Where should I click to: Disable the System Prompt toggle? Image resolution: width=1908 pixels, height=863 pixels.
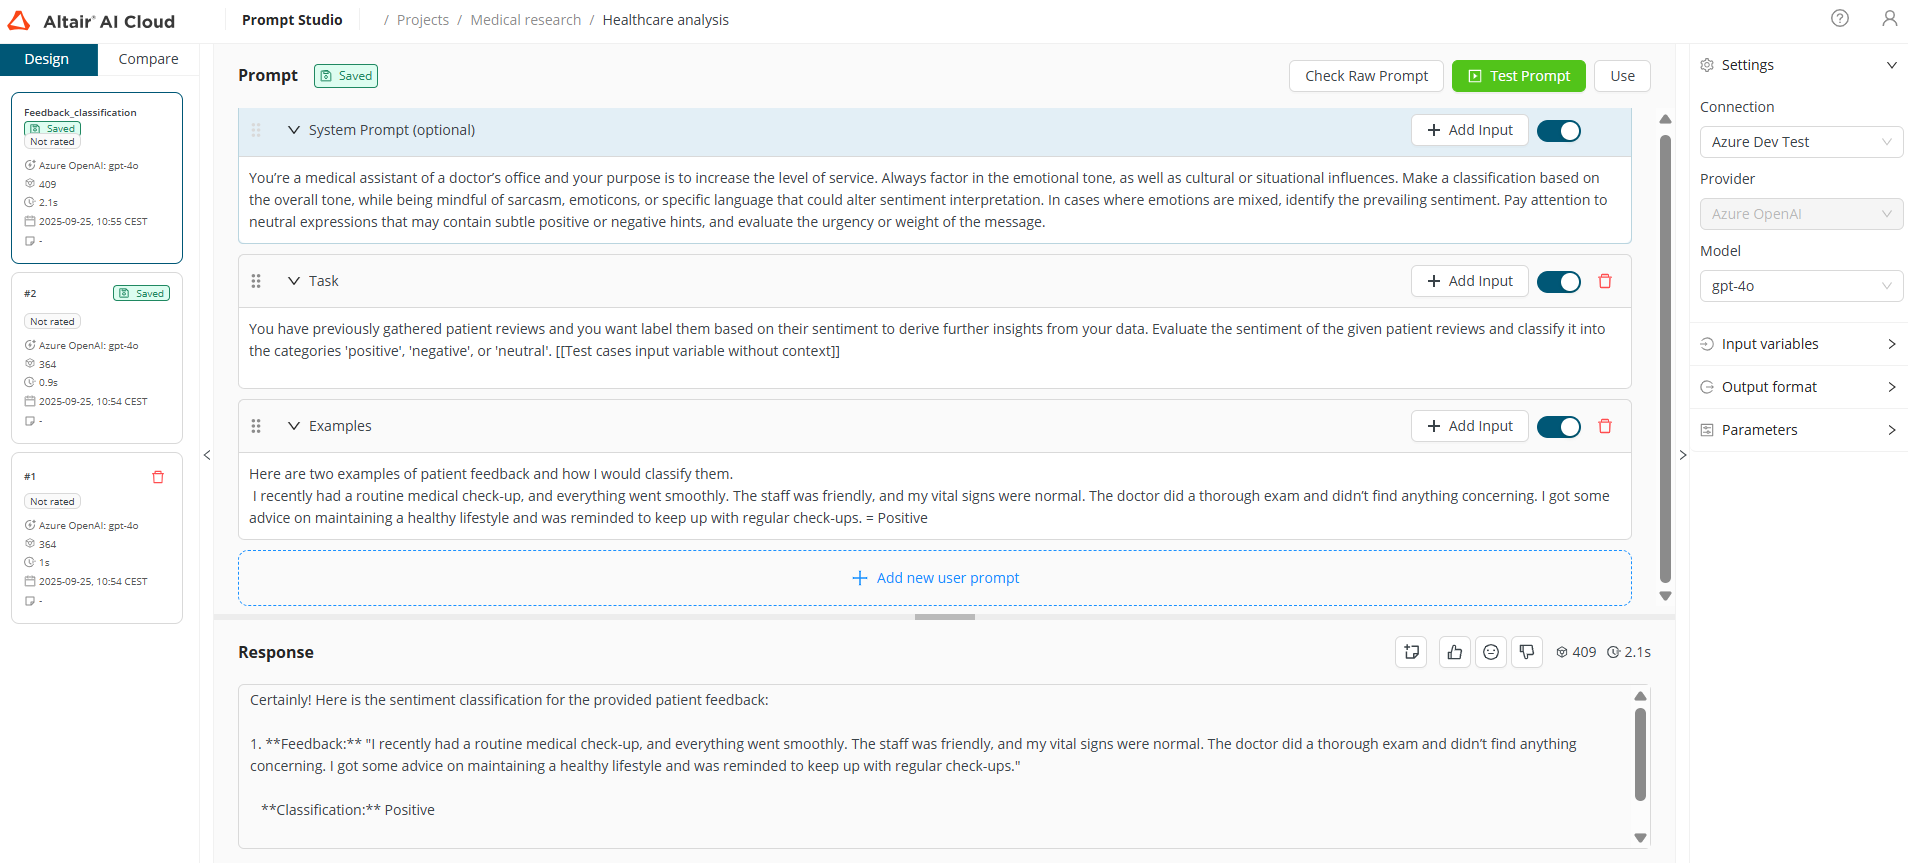coord(1558,131)
